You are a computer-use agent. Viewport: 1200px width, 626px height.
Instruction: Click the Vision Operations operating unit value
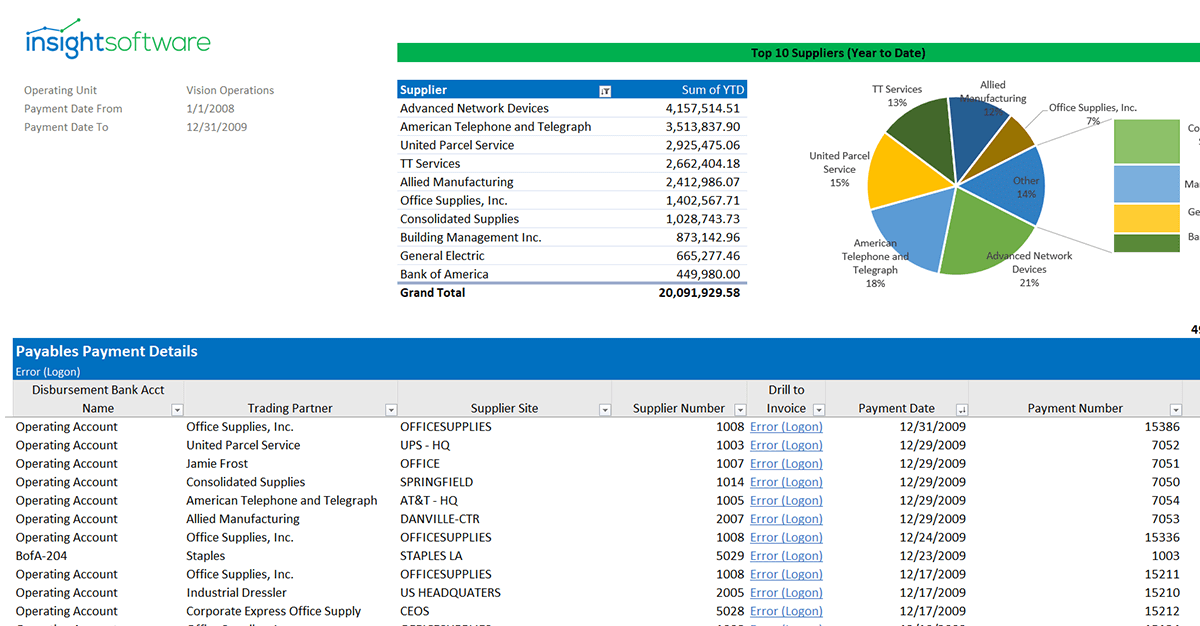230,90
